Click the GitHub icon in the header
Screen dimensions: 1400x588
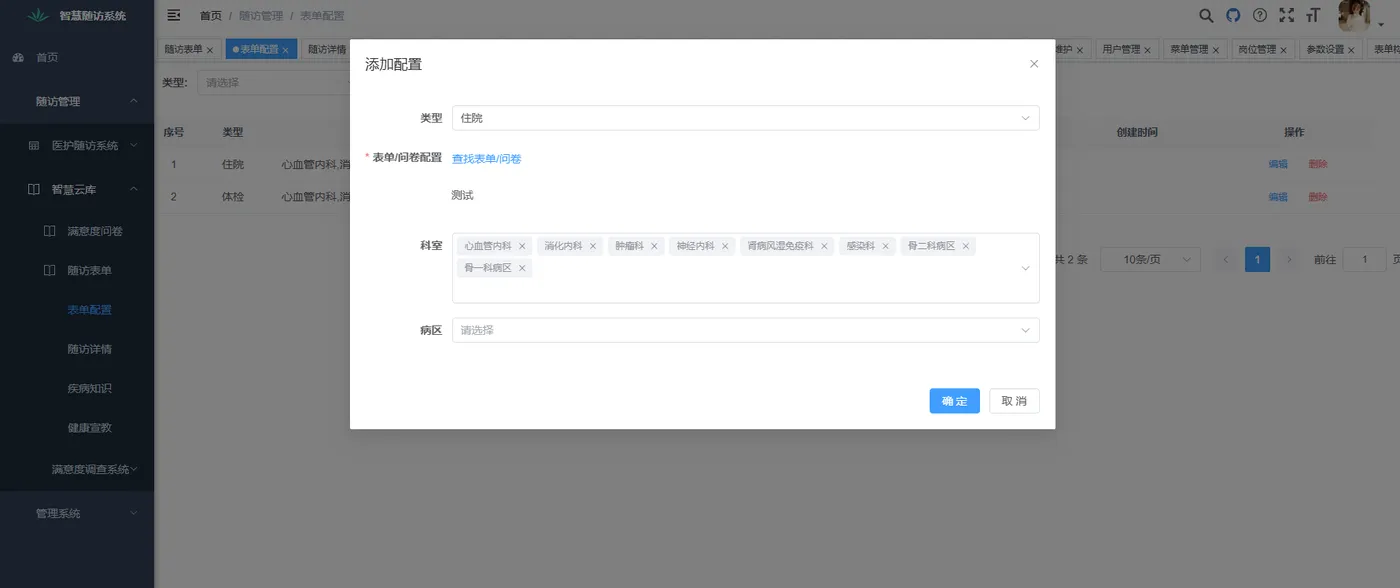click(1232, 16)
